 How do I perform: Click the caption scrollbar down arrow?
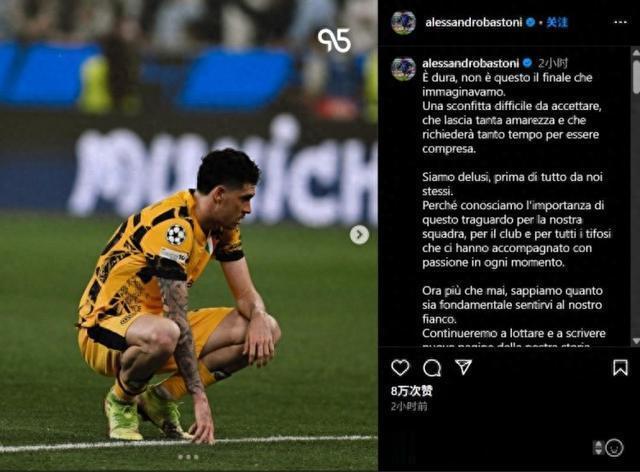click(636, 341)
